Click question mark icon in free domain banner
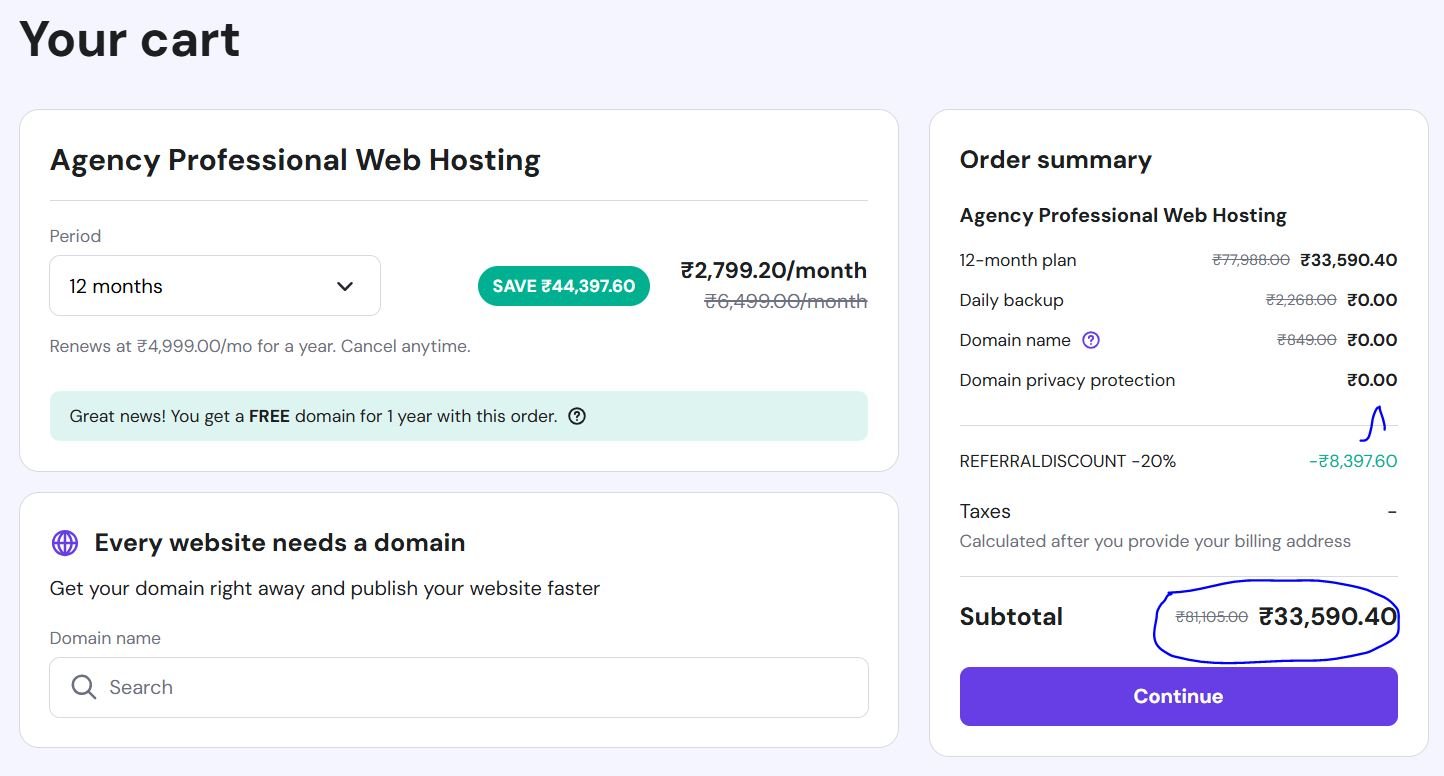 [x=577, y=416]
